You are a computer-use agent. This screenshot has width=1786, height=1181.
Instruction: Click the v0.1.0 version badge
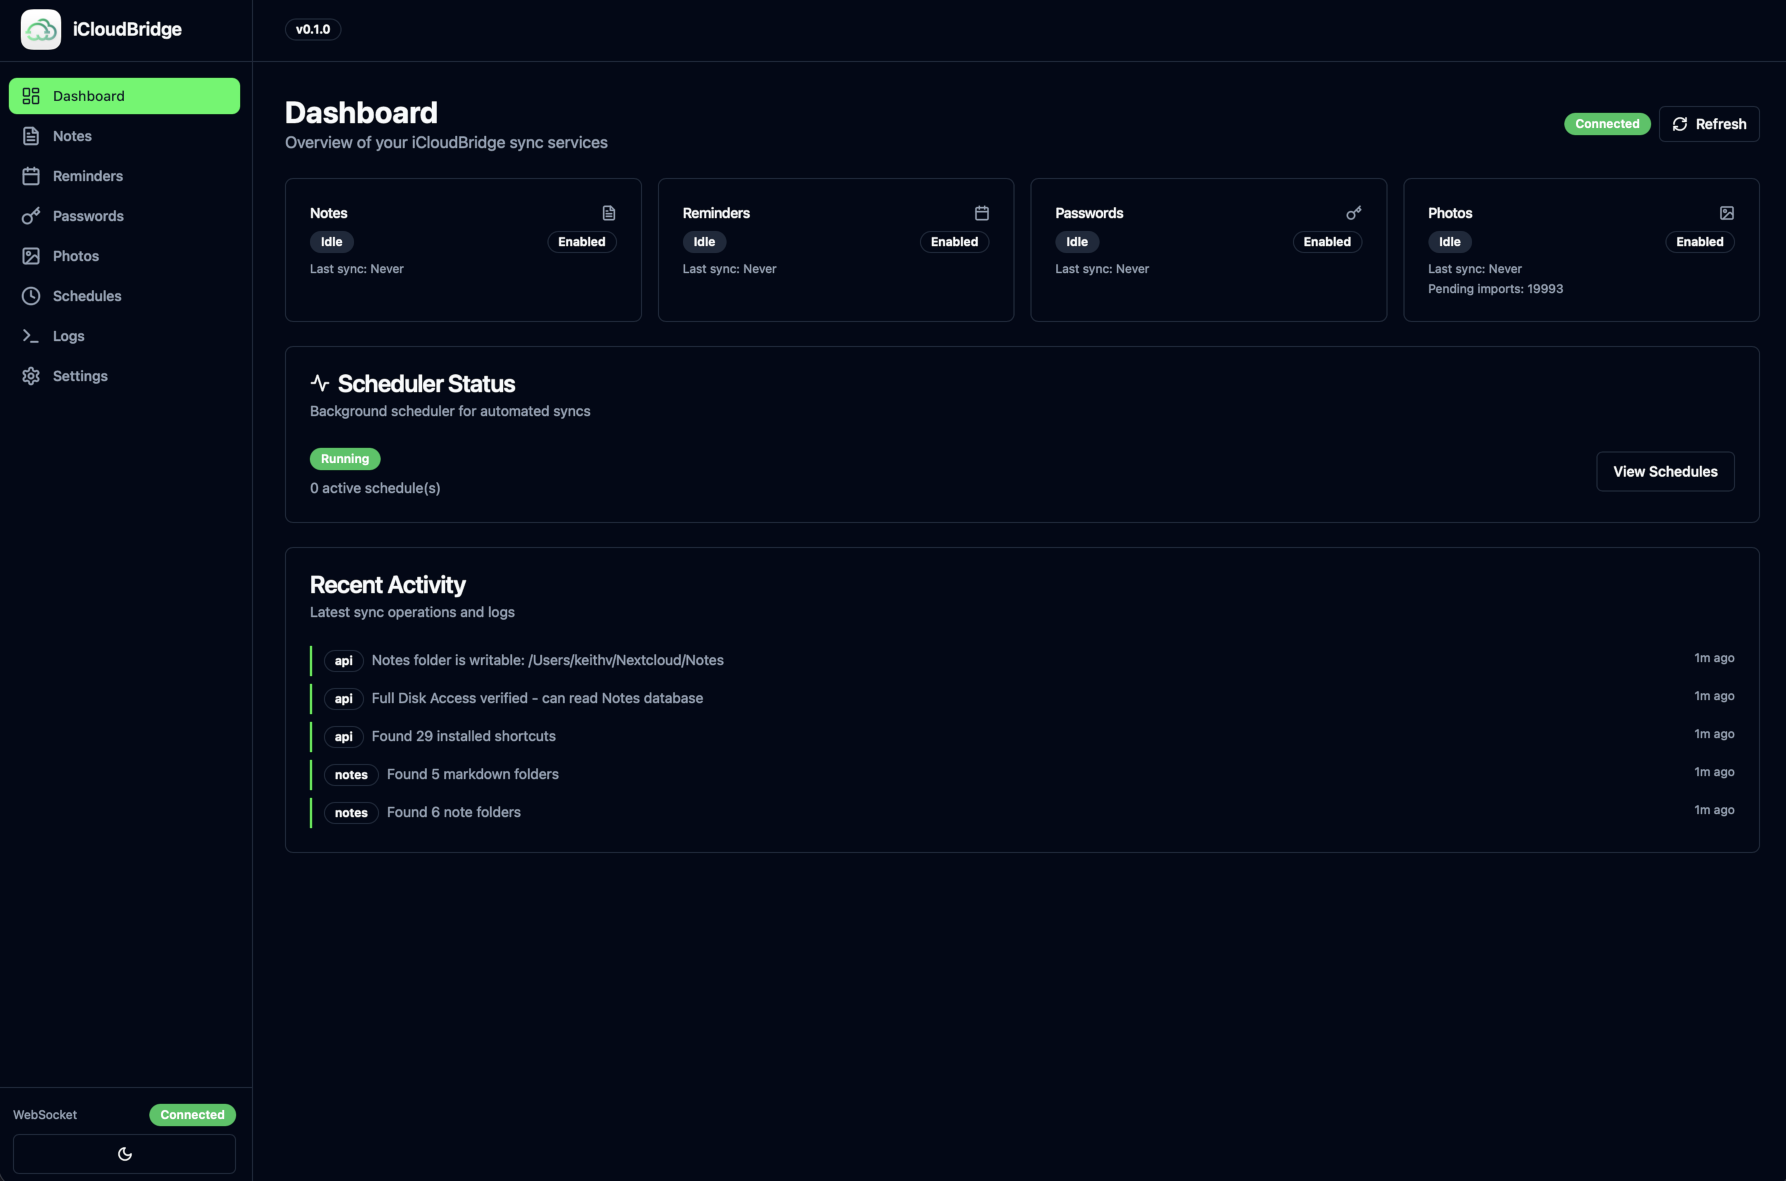pyautogui.click(x=312, y=29)
